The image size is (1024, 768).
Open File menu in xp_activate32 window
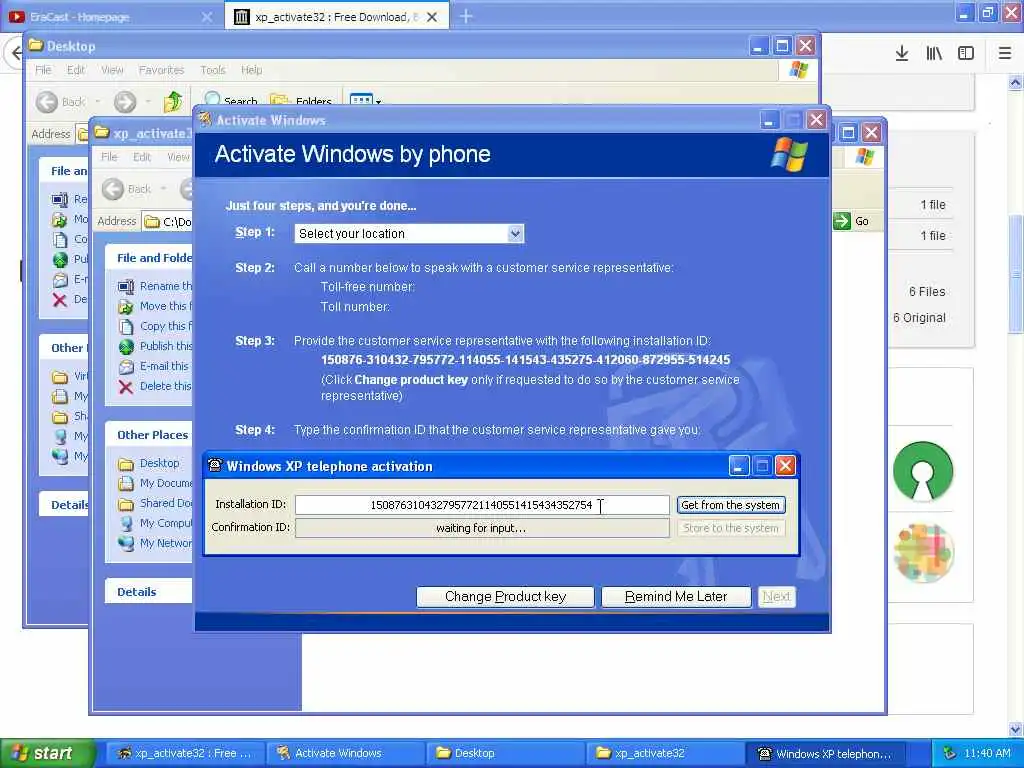pos(109,157)
